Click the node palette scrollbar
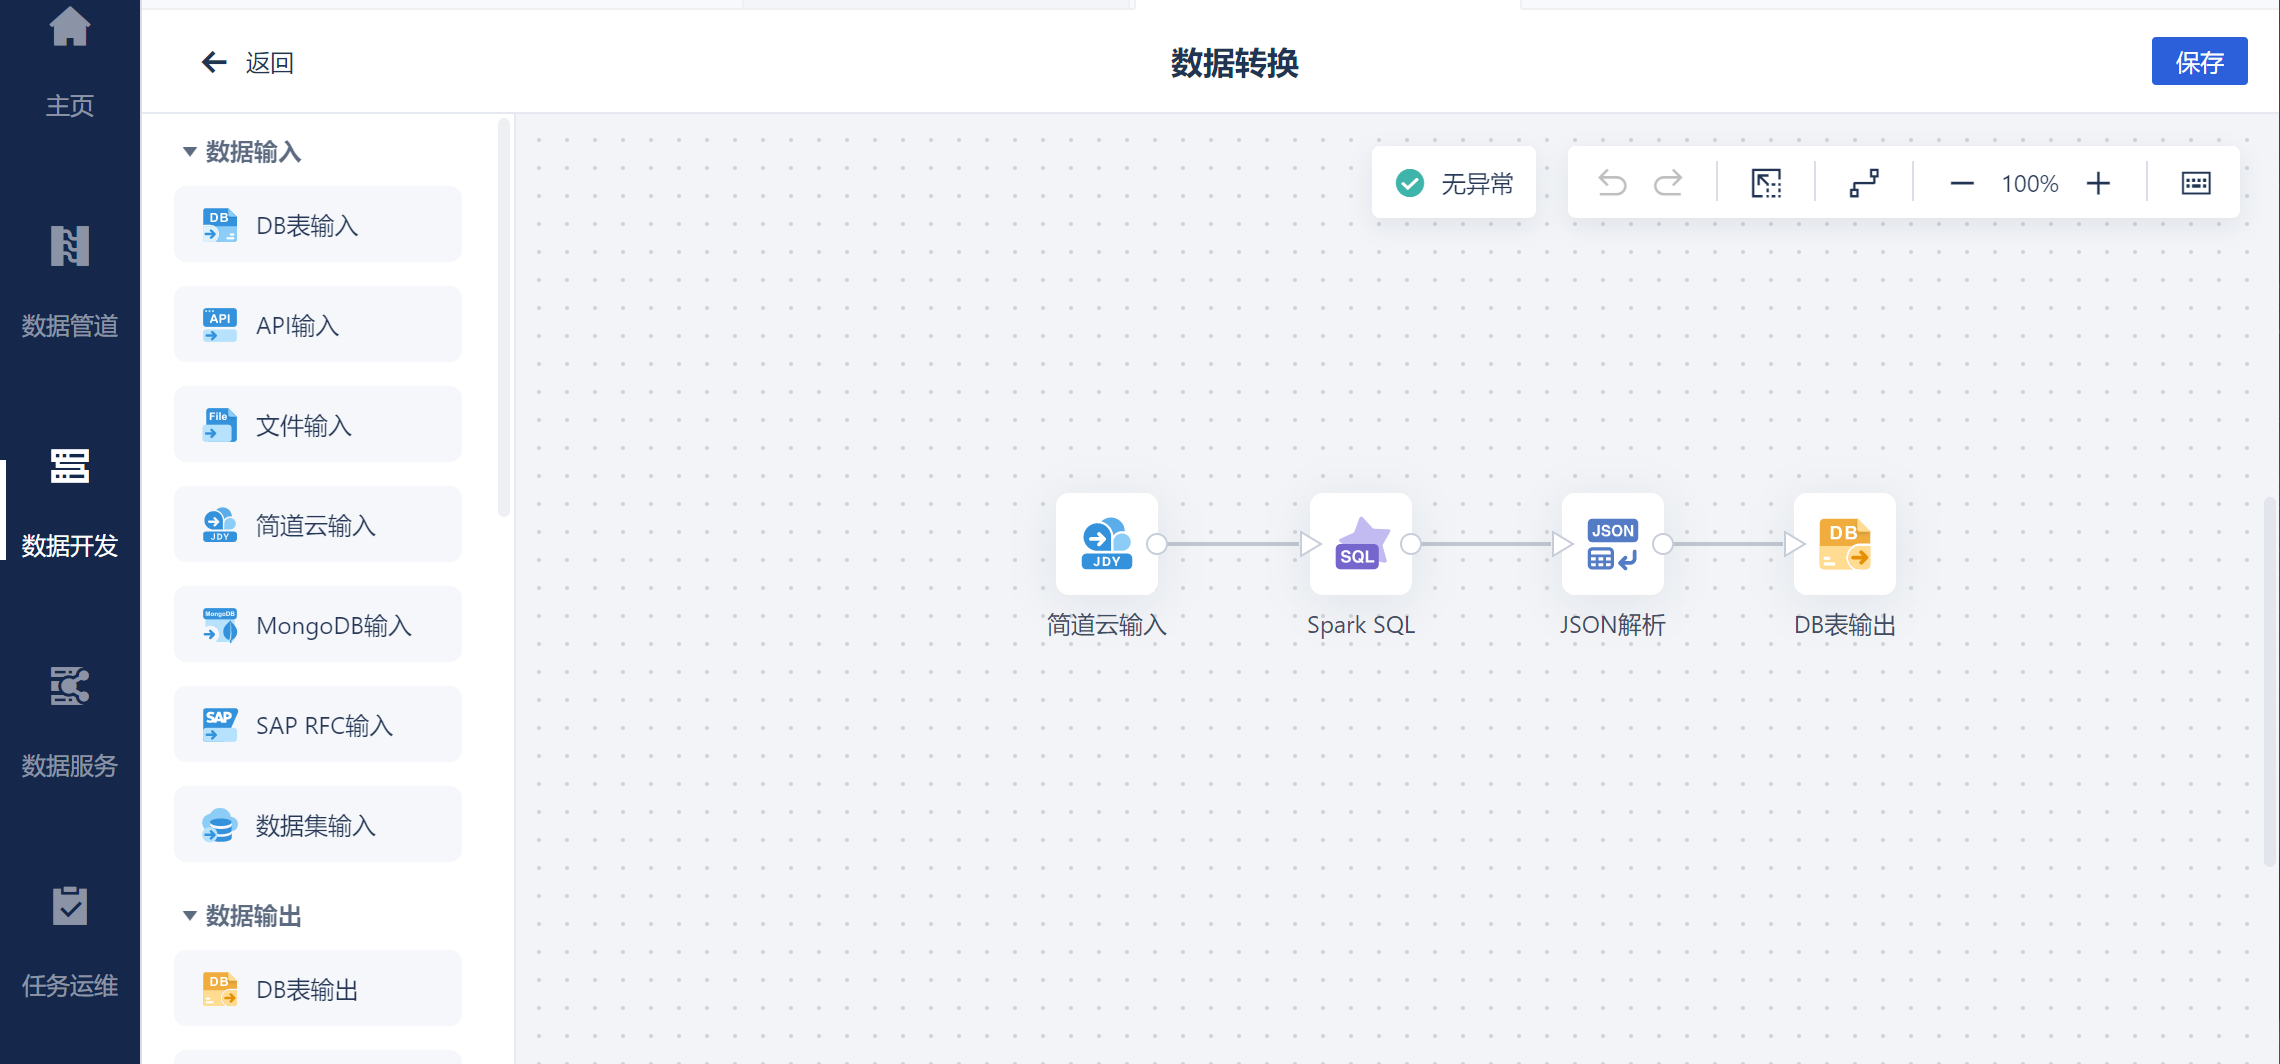This screenshot has width=2280, height=1064. (504, 317)
